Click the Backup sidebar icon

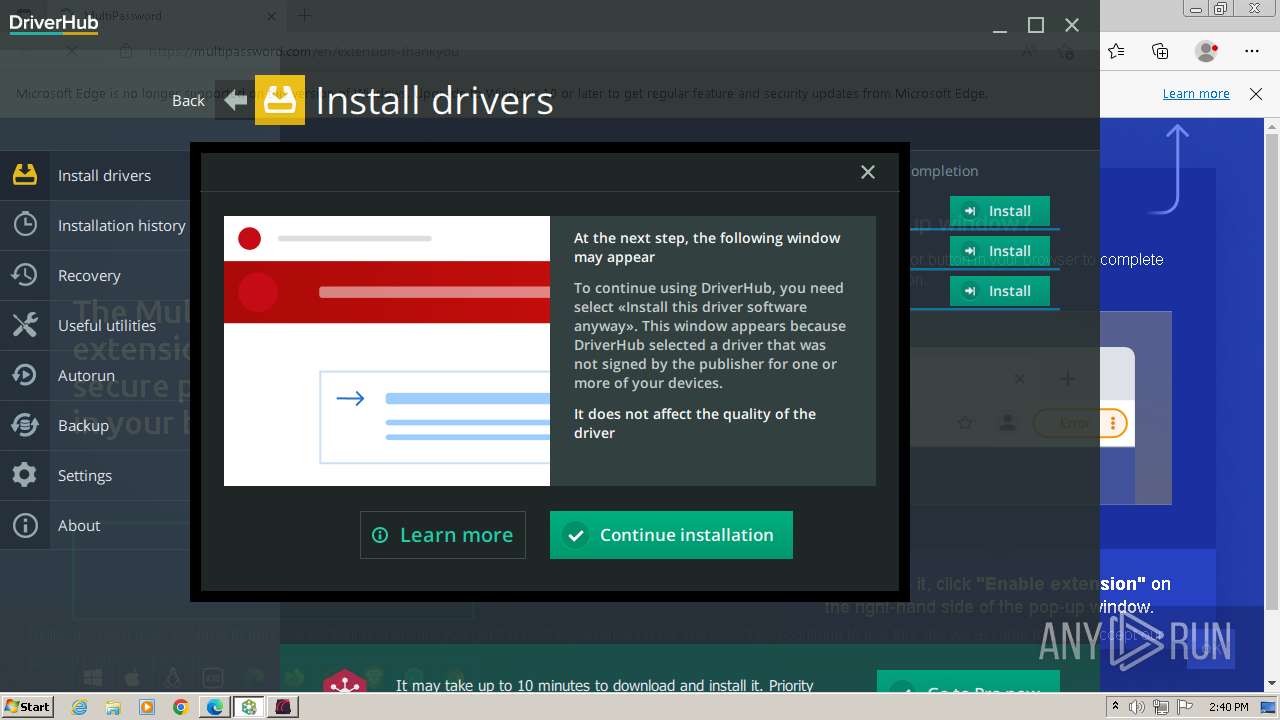[25, 425]
